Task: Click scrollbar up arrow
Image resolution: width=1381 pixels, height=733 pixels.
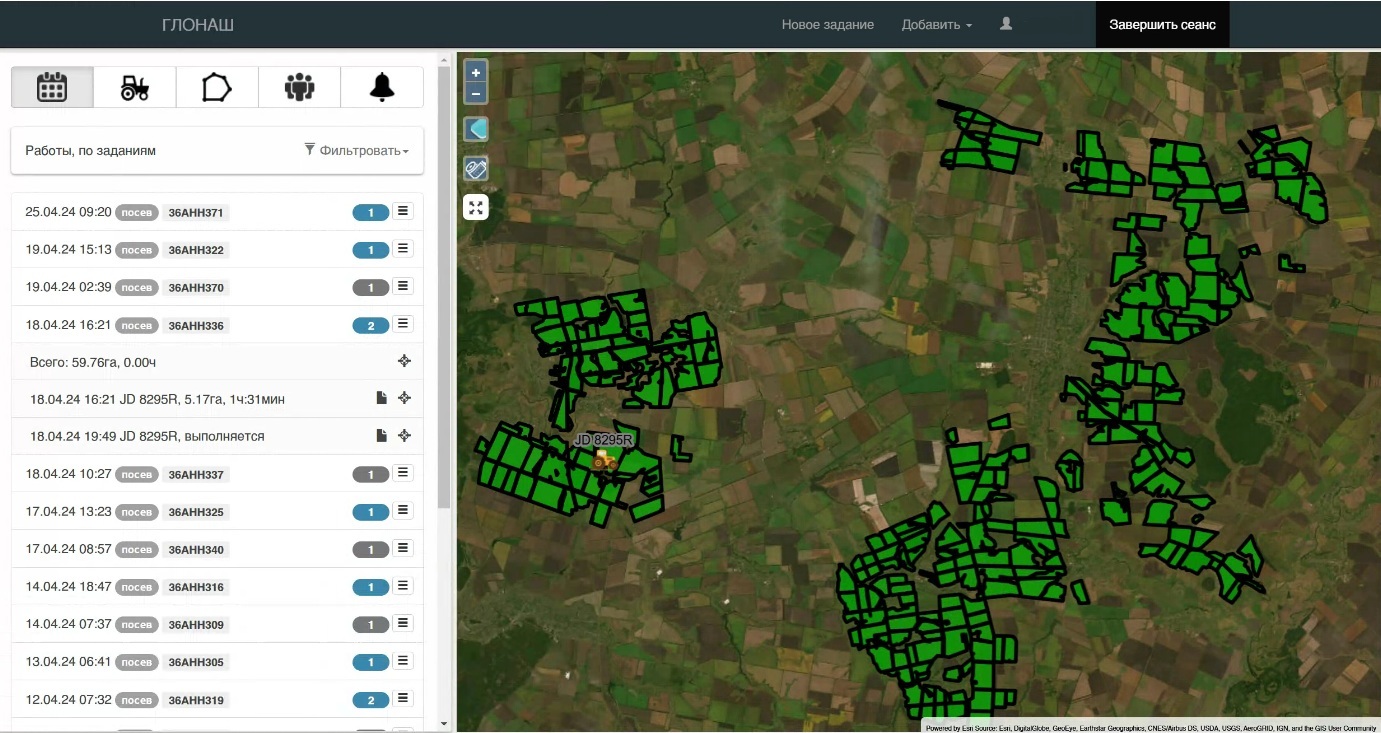Action: pos(444,60)
